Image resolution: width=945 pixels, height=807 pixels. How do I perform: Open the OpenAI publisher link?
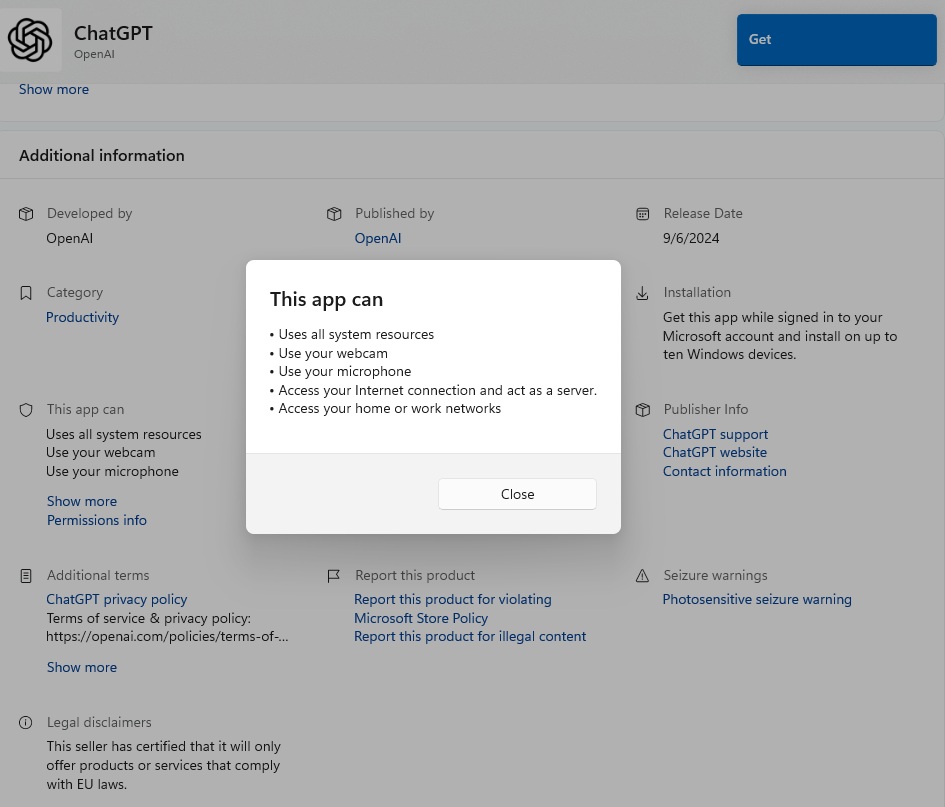pos(378,238)
